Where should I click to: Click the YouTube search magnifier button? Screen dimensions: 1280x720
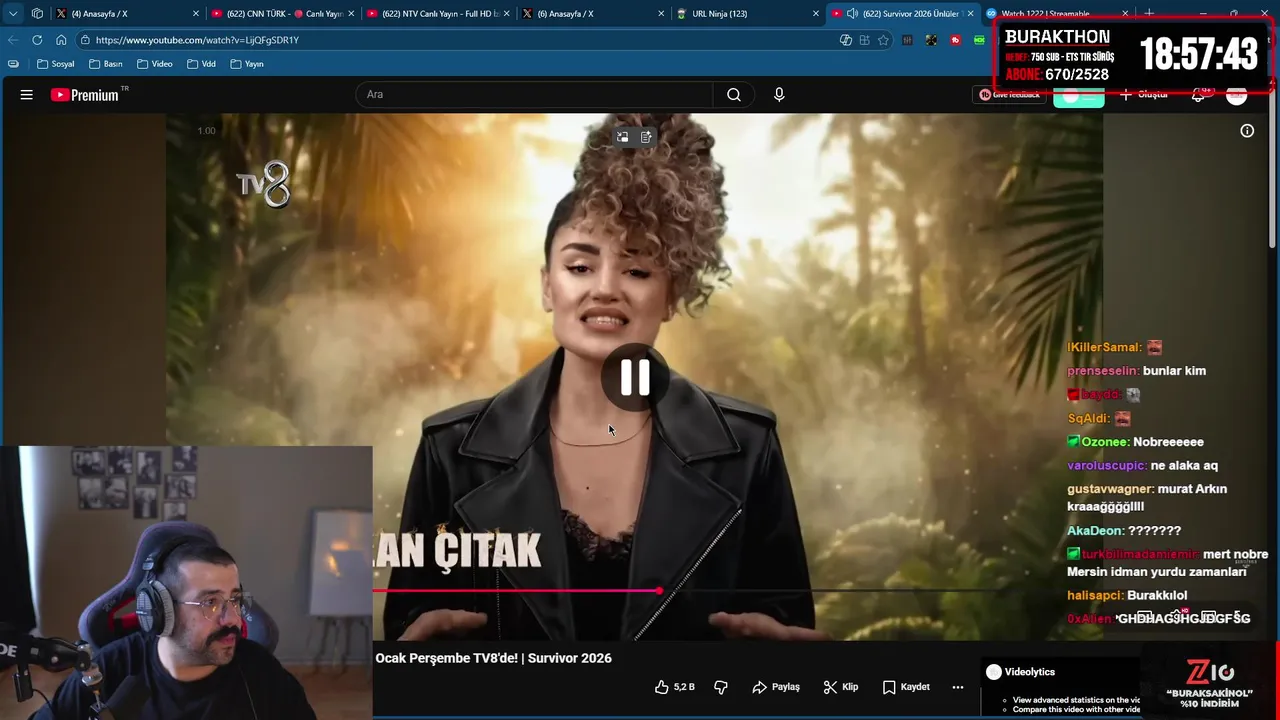point(734,95)
